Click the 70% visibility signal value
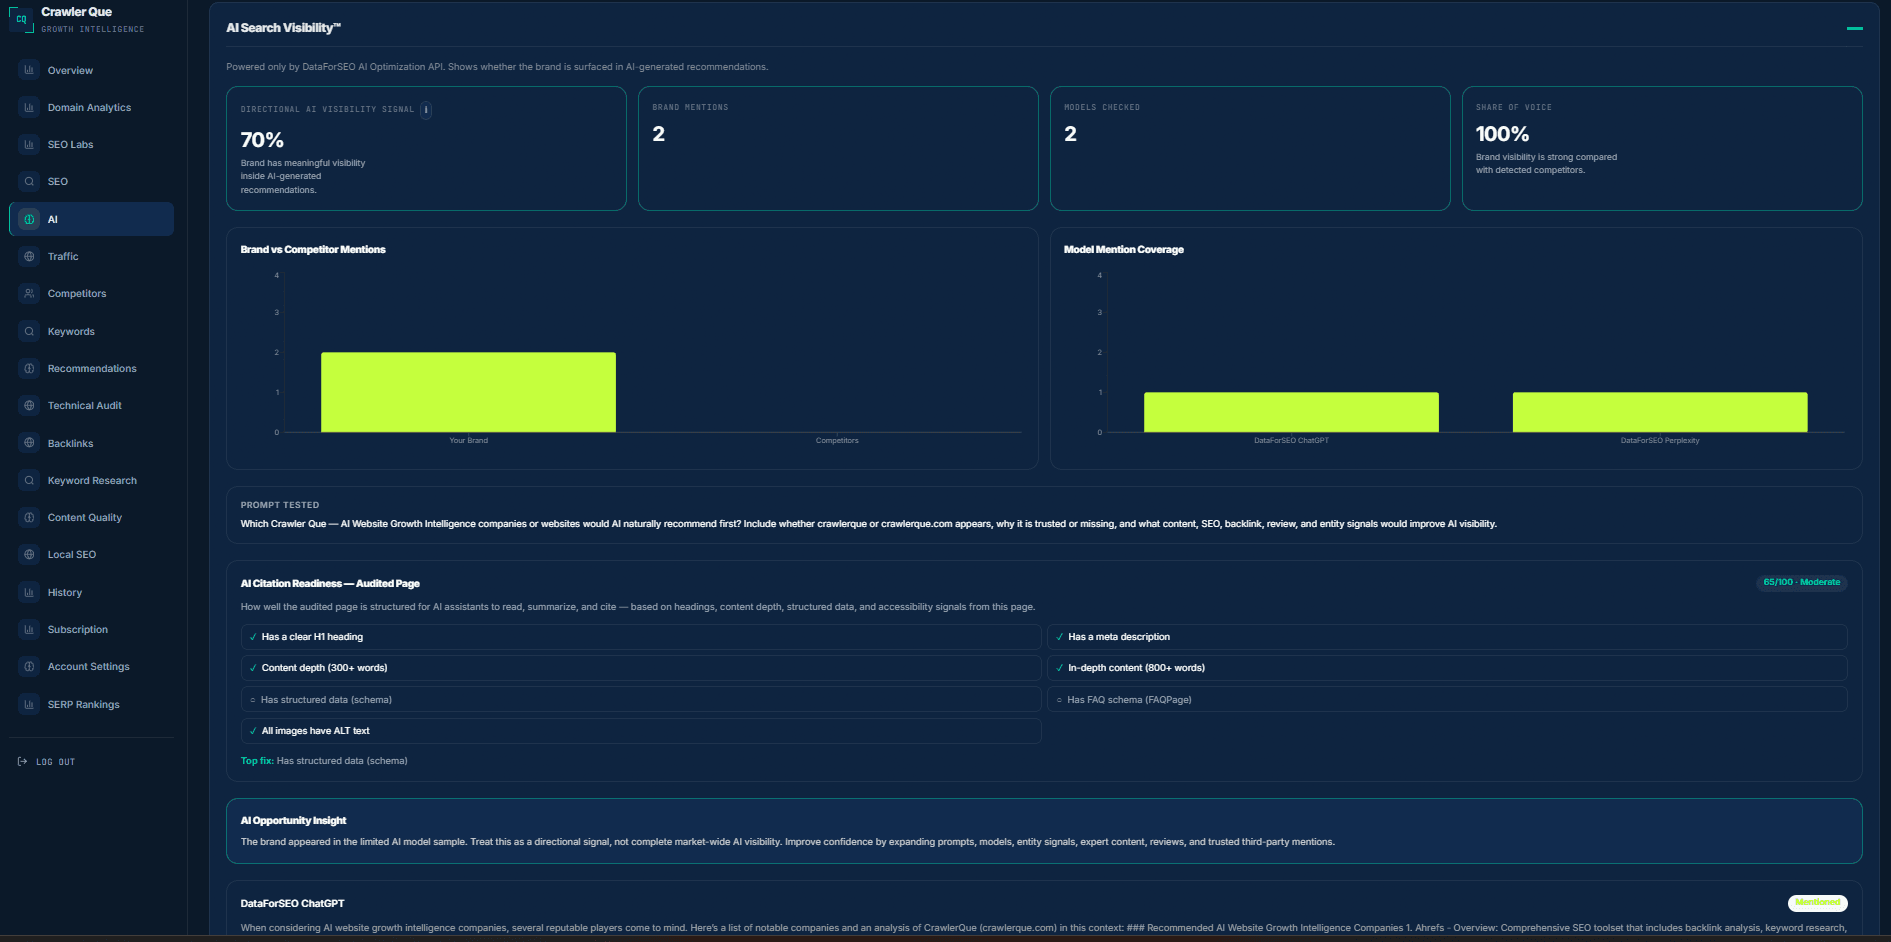This screenshot has width=1891, height=942. point(262,140)
